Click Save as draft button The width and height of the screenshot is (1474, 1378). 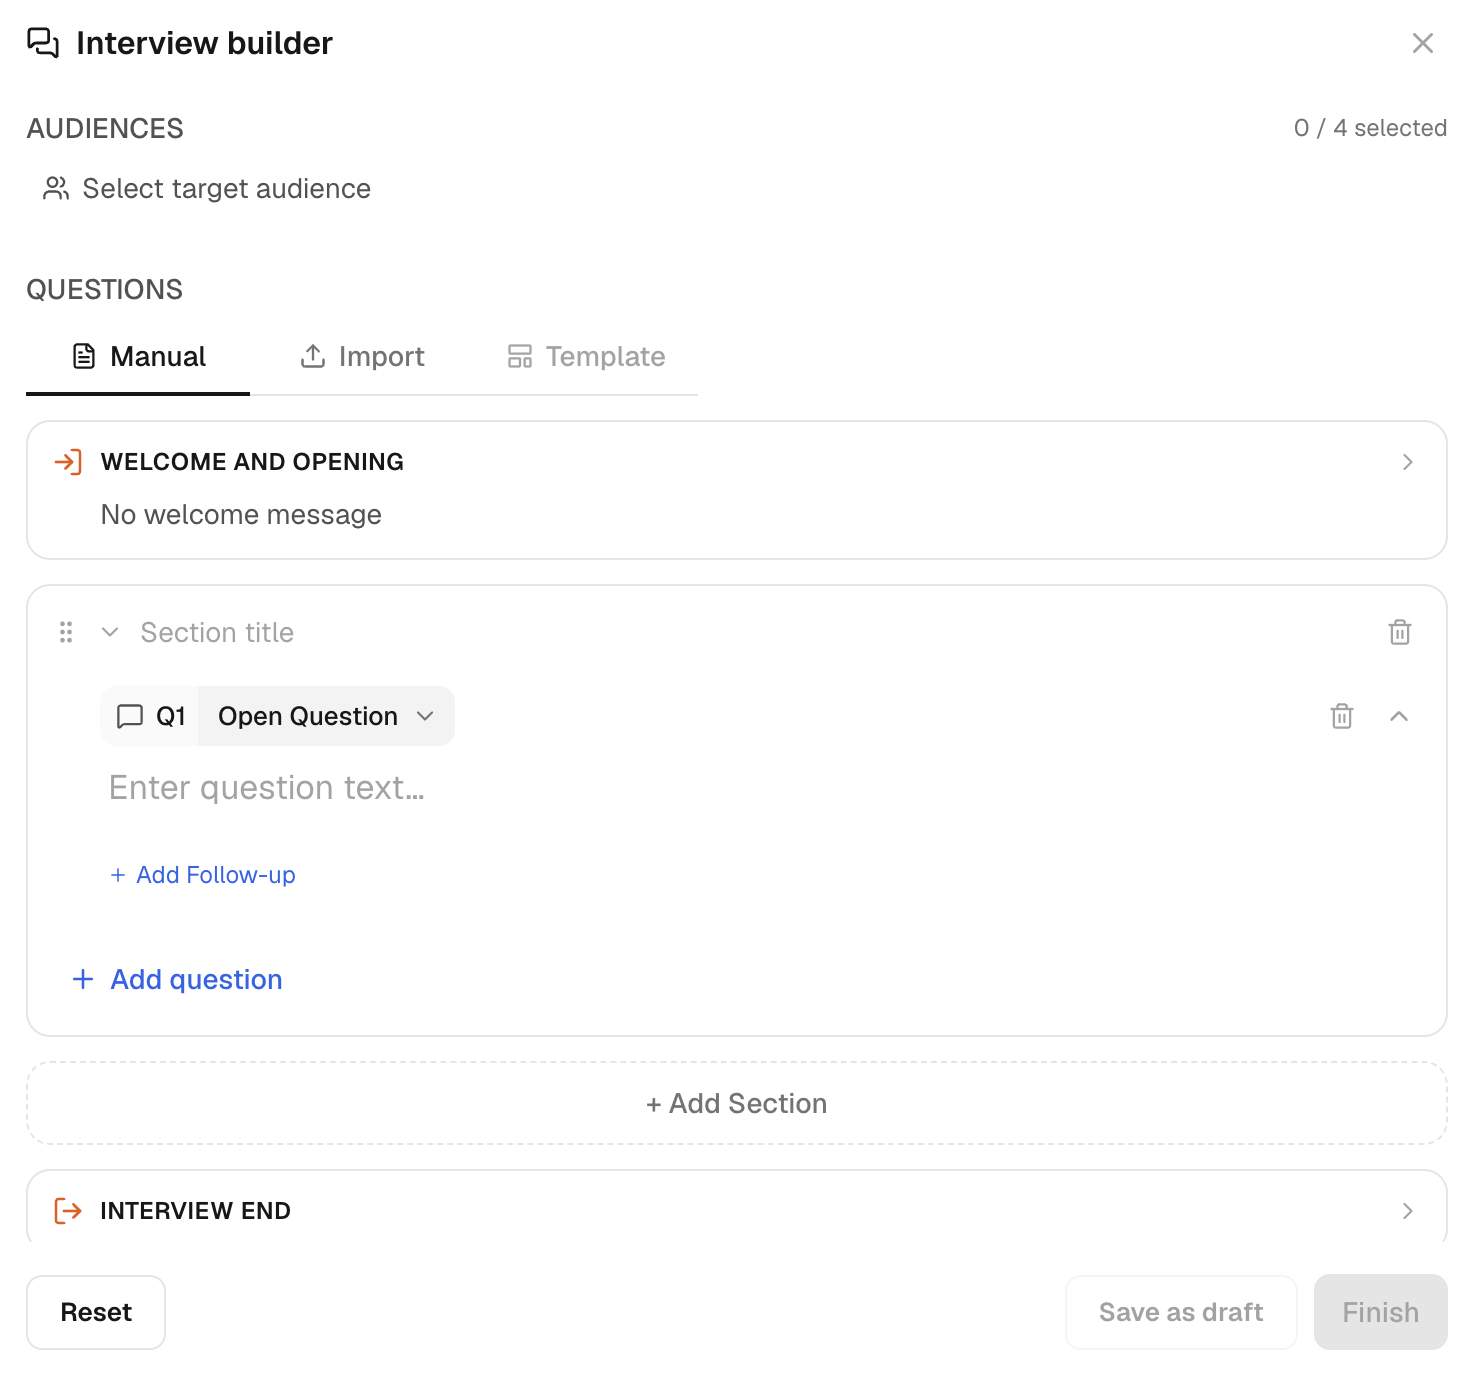pyautogui.click(x=1181, y=1312)
